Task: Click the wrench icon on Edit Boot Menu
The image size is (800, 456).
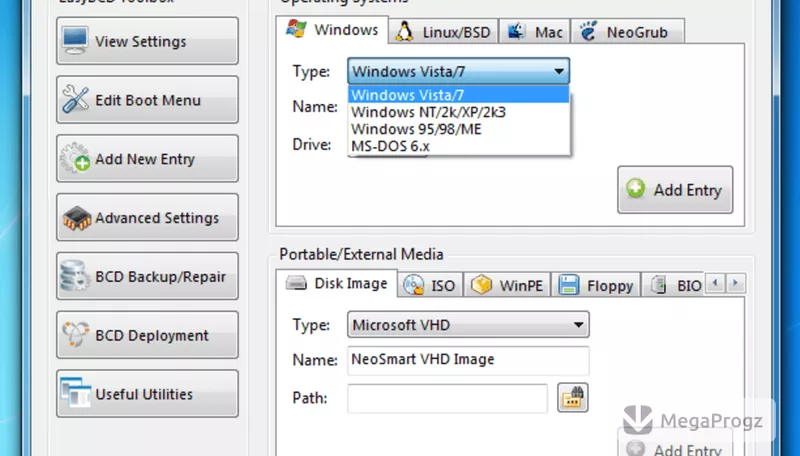Action: (76, 99)
